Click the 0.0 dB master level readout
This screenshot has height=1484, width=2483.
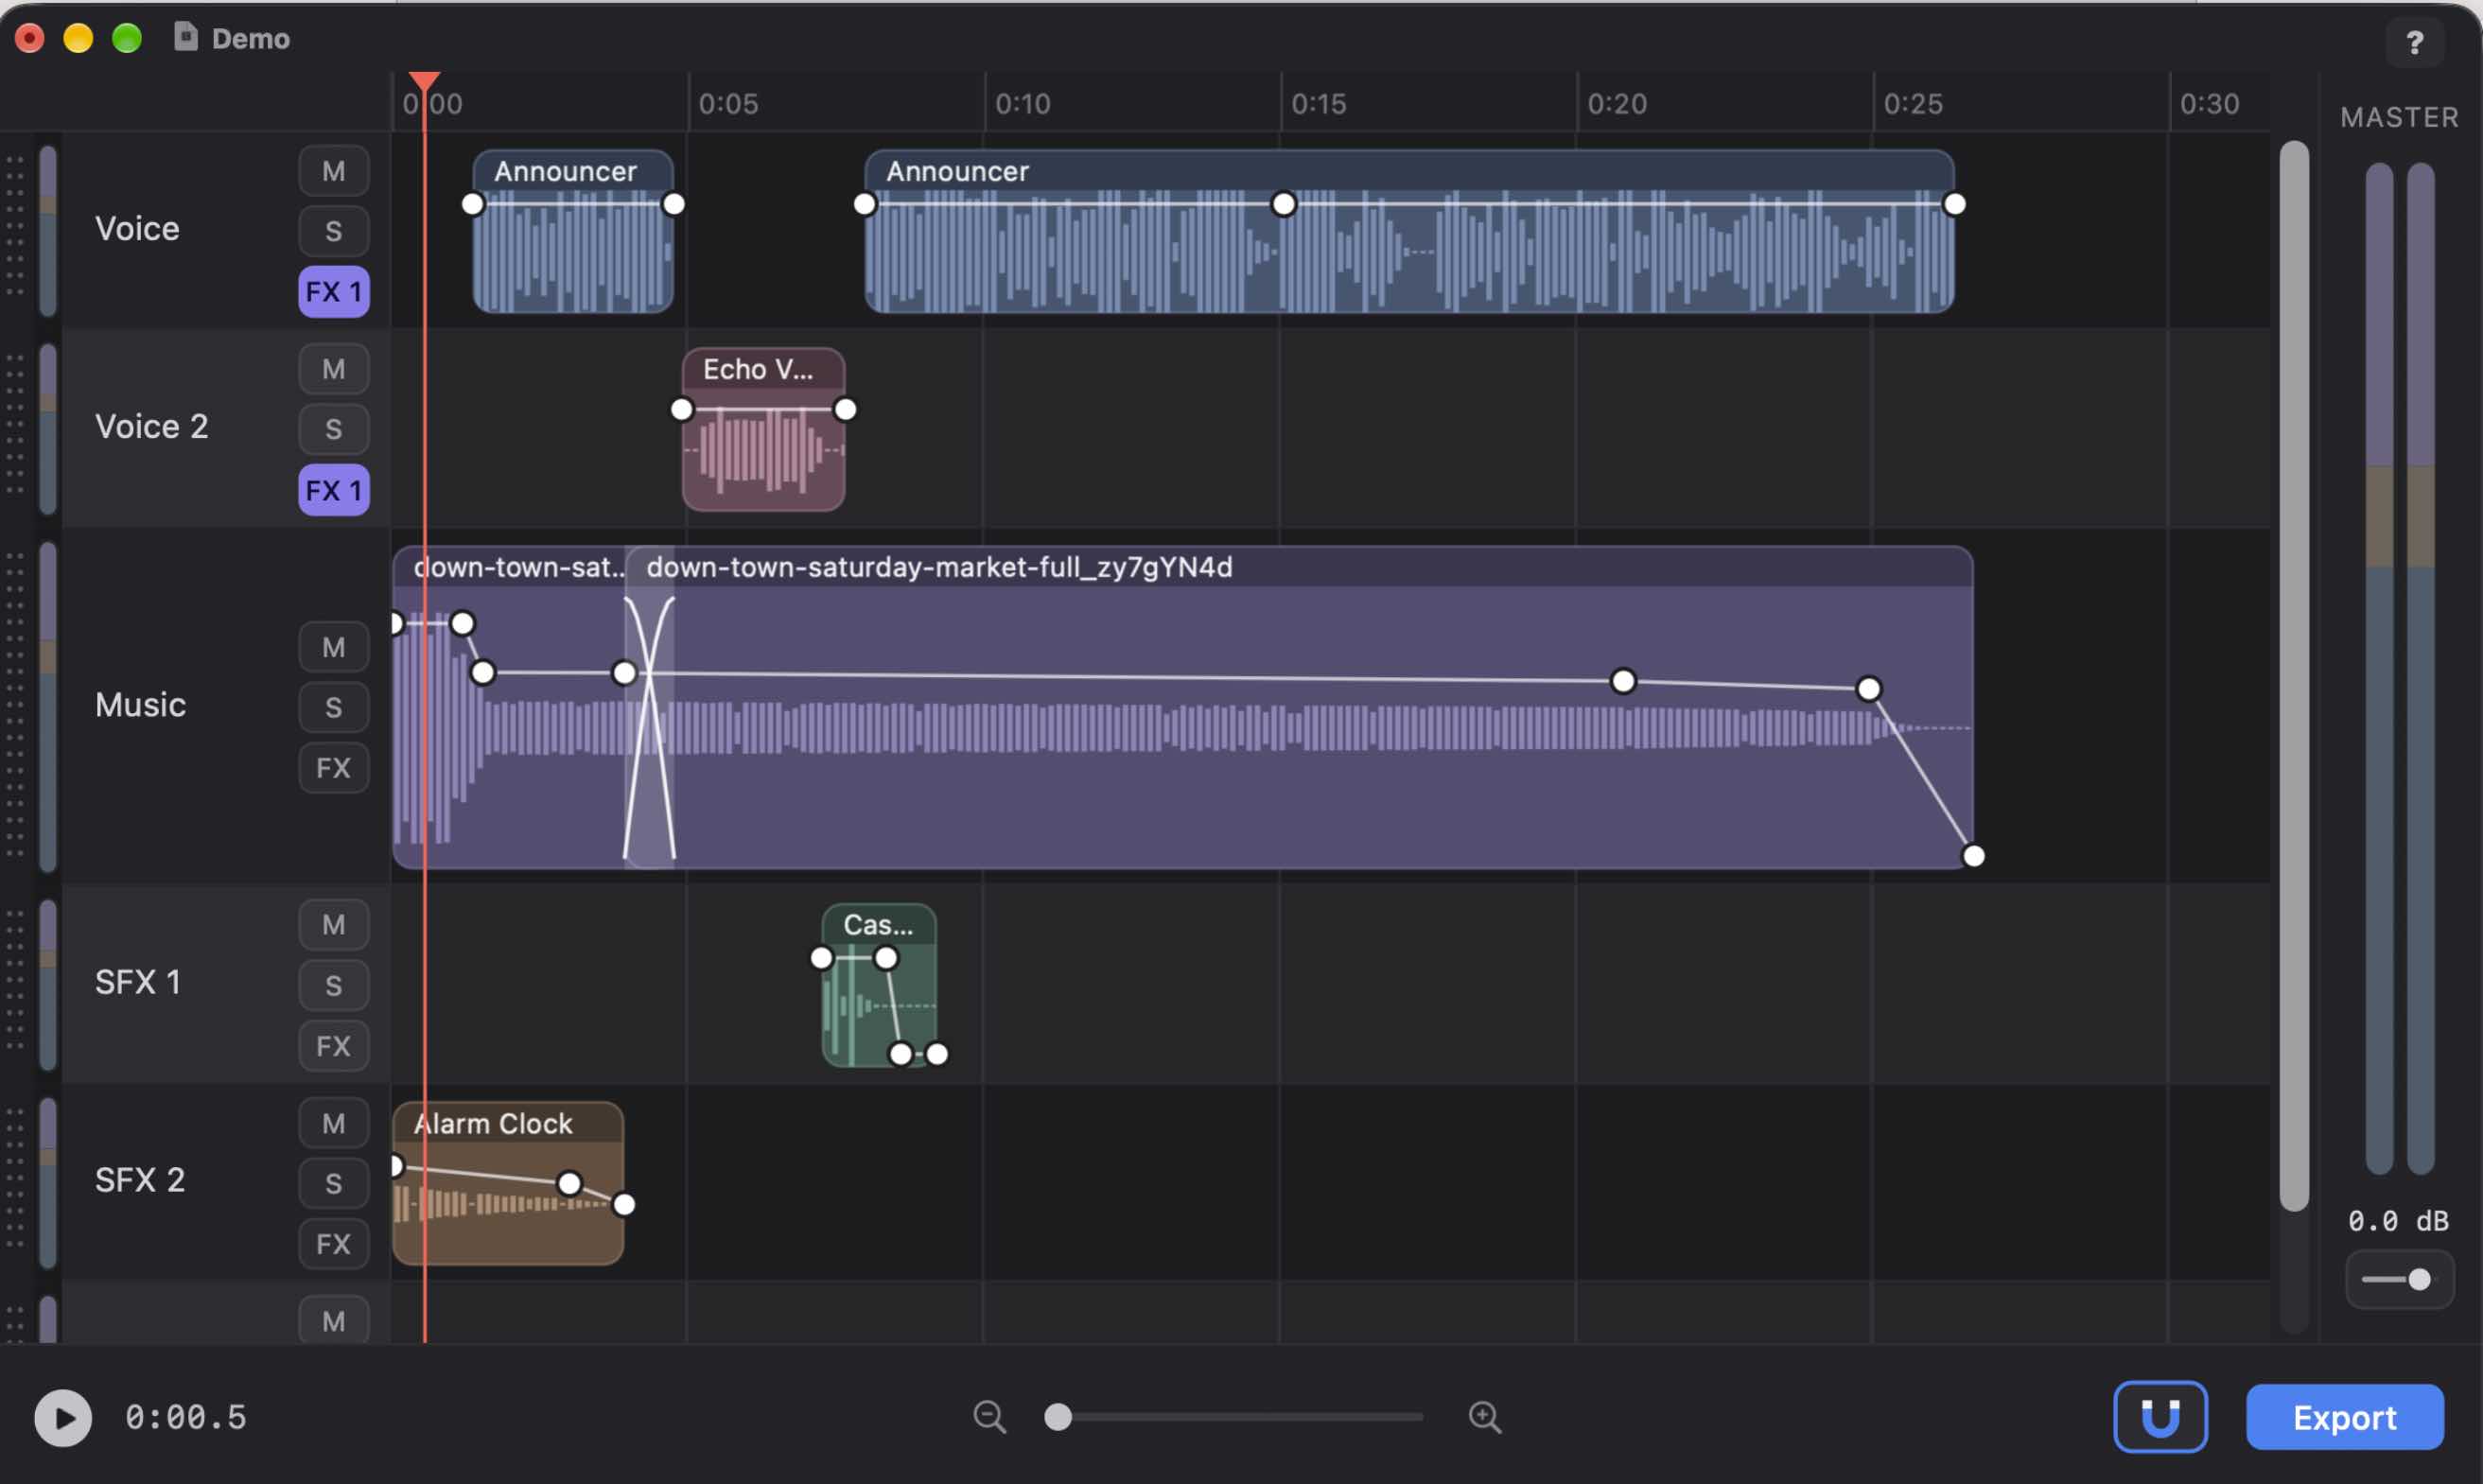[2398, 1221]
